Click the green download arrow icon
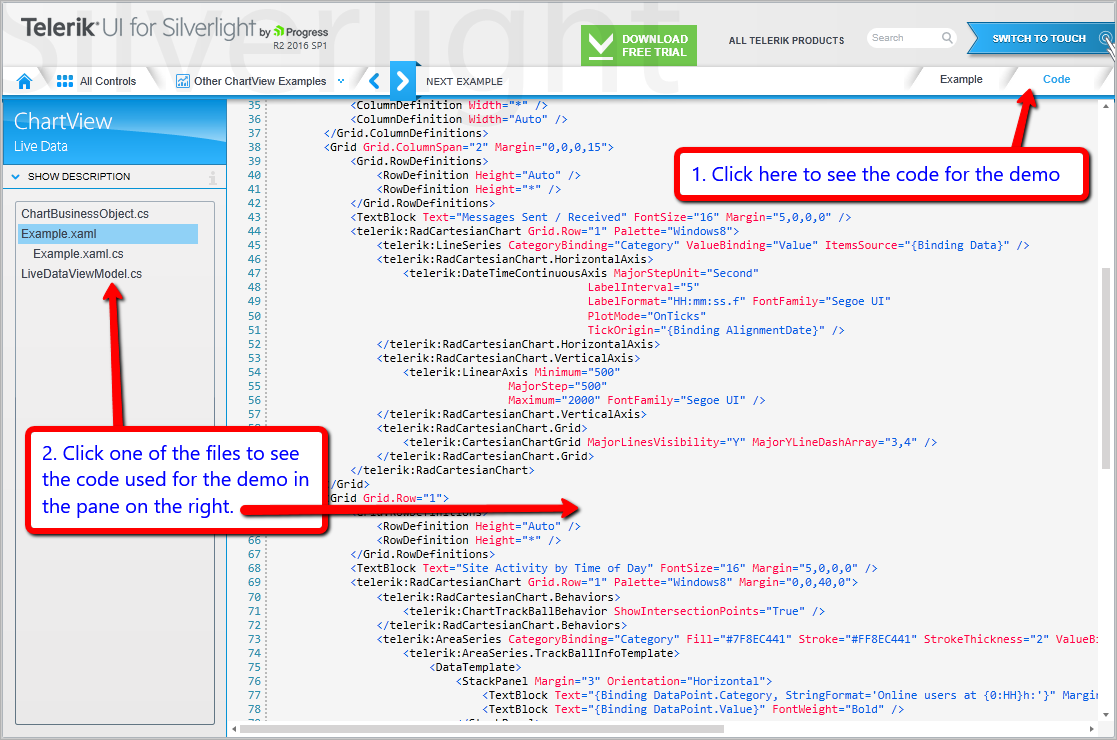The height and width of the screenshot is (740, 1117). coord(600,46)
